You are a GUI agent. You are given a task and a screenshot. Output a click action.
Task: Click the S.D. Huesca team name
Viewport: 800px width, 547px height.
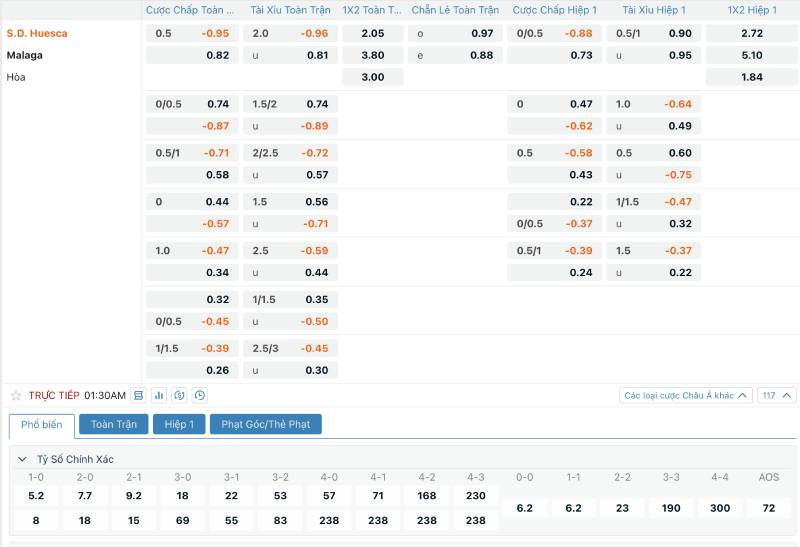[37, 33]
